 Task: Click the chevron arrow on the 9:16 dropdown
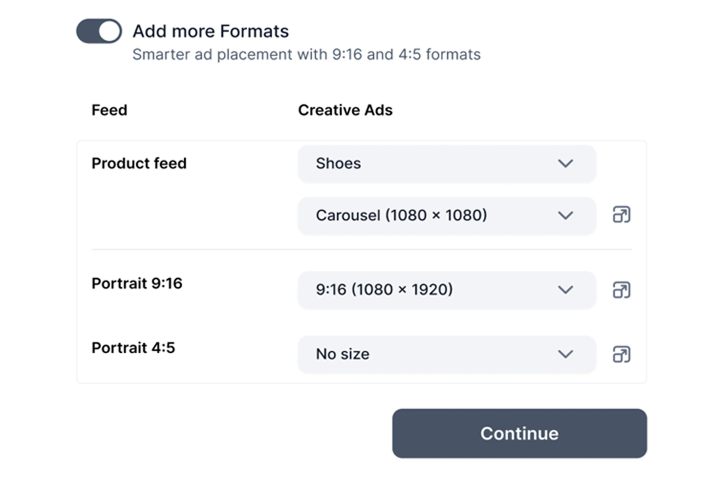[x=565, y=290]
